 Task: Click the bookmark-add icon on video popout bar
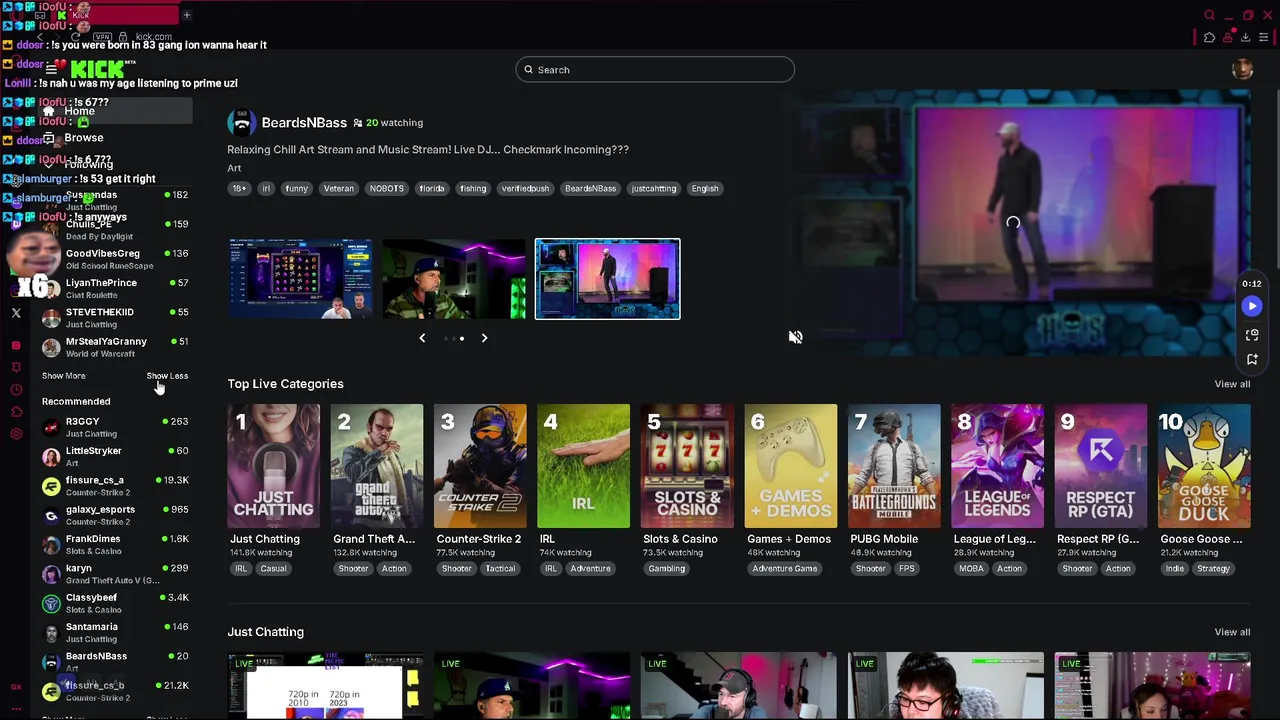click(1252, 359)
